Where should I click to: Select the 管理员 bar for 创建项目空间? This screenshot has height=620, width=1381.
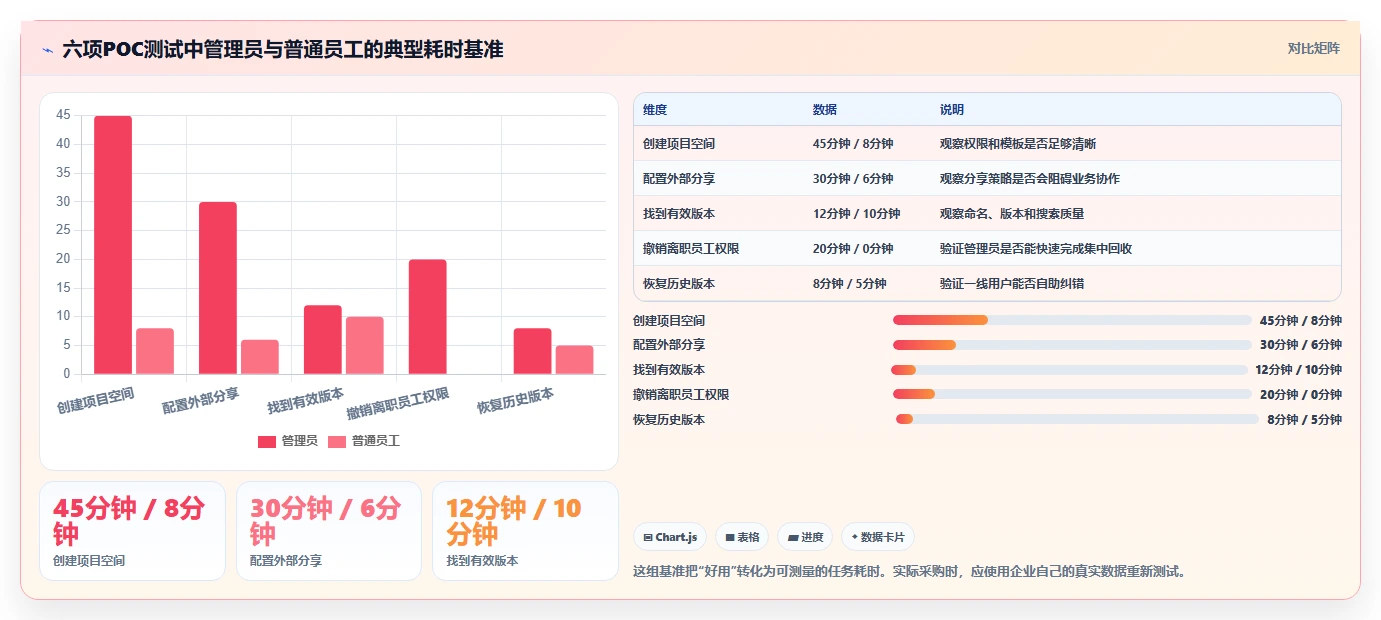coord(113,245)
